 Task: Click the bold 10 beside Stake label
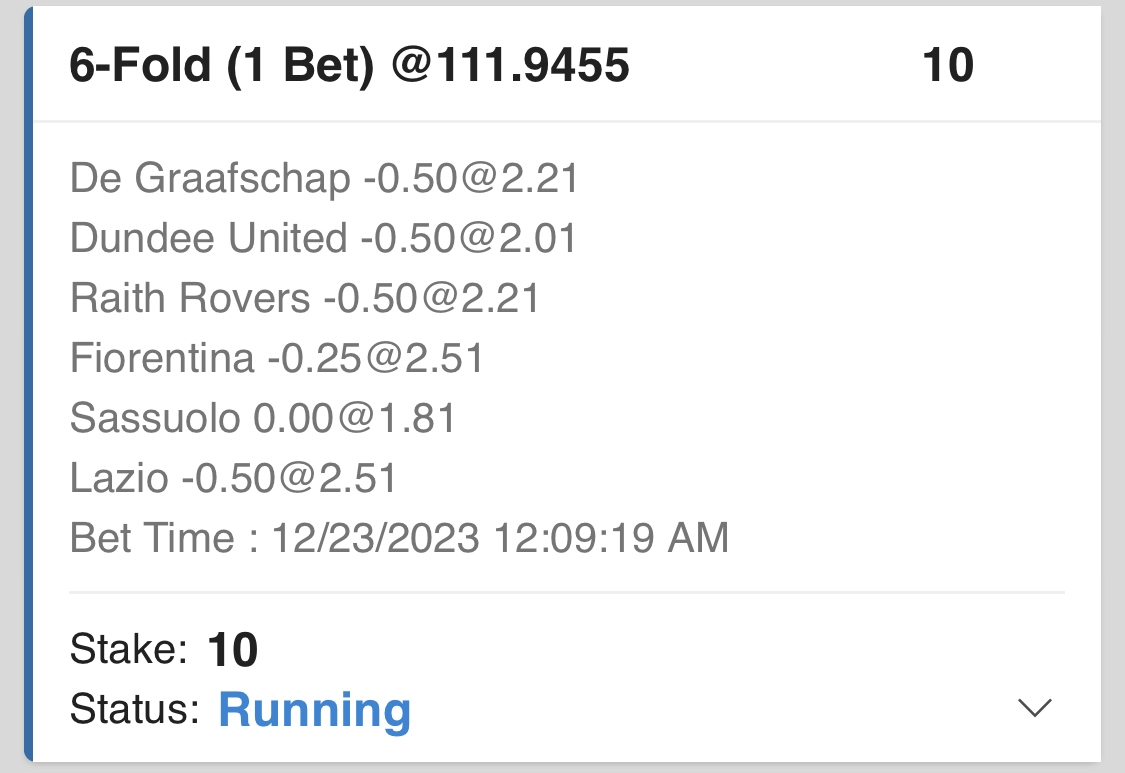[x=233, y=651]
